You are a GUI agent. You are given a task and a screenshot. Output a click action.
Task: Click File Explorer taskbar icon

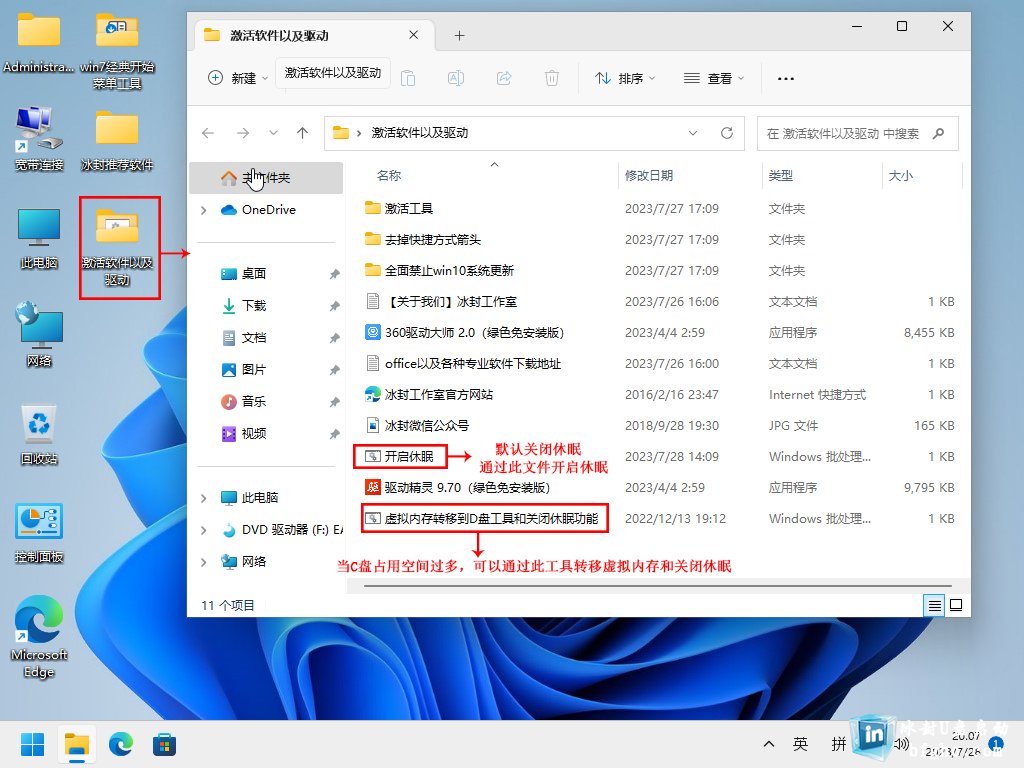pyautogui.click(x=76, y=744)
